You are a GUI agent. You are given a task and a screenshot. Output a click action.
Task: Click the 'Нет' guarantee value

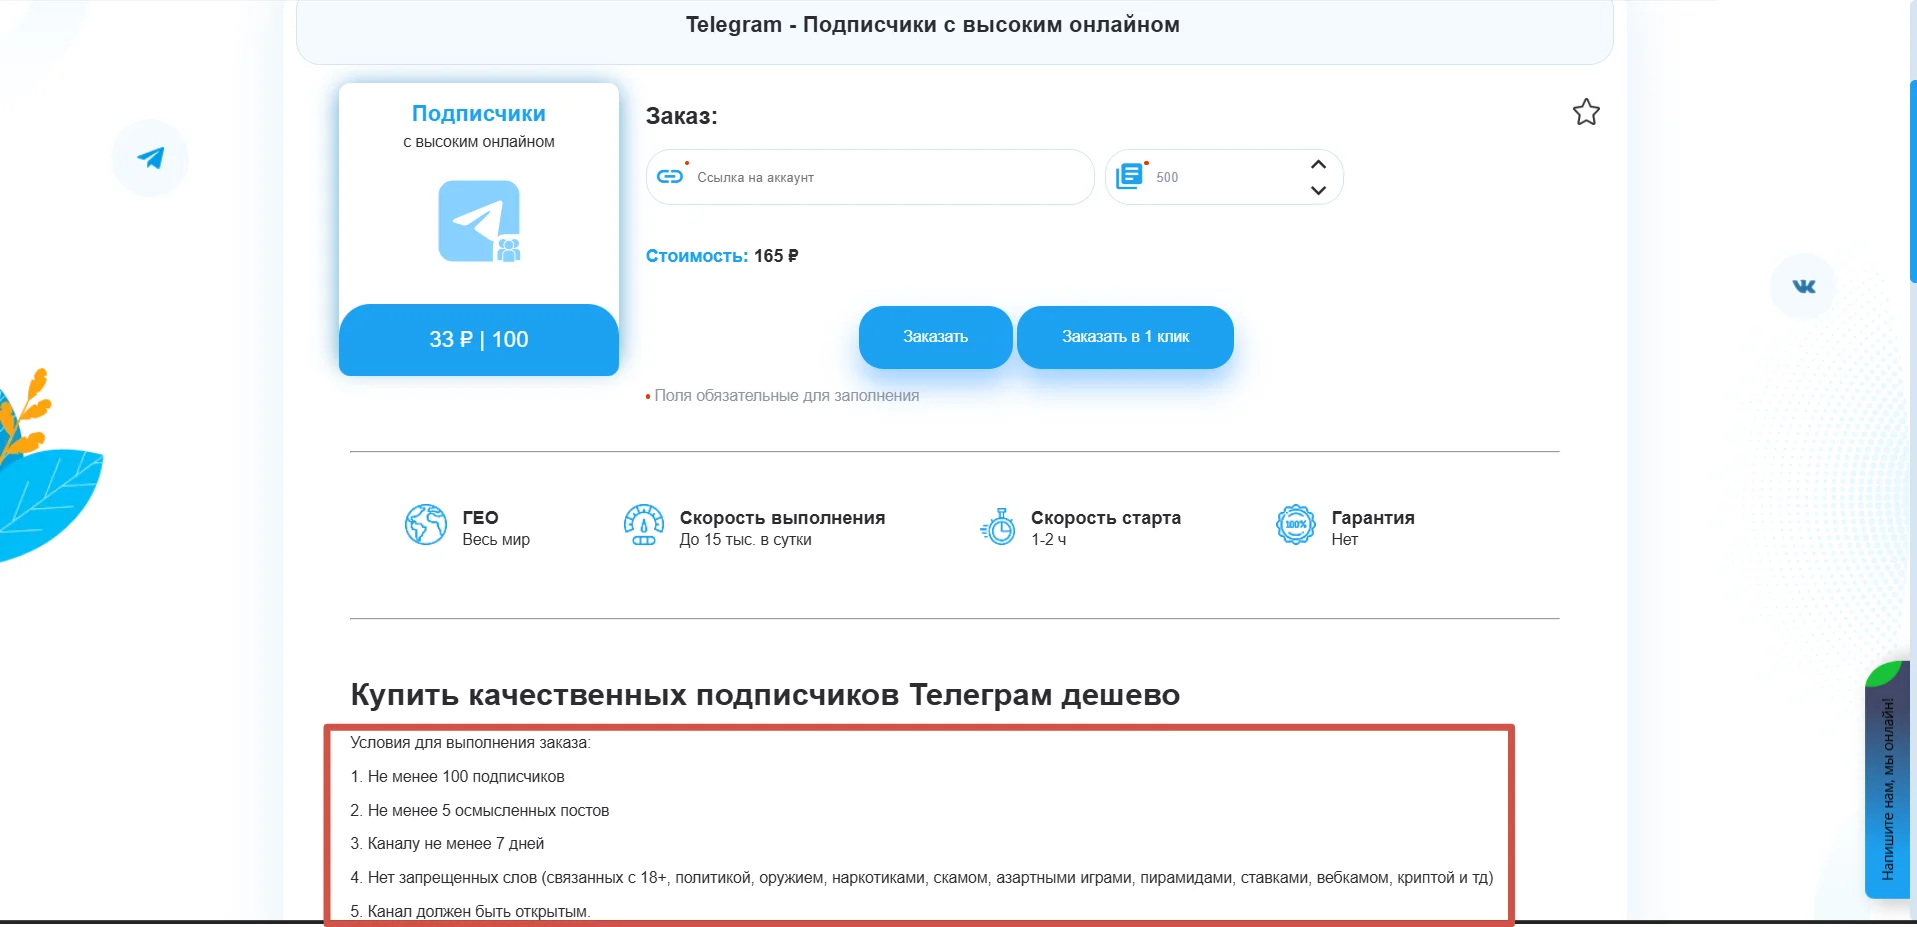pyautogui.click(x=1344, y=540)
